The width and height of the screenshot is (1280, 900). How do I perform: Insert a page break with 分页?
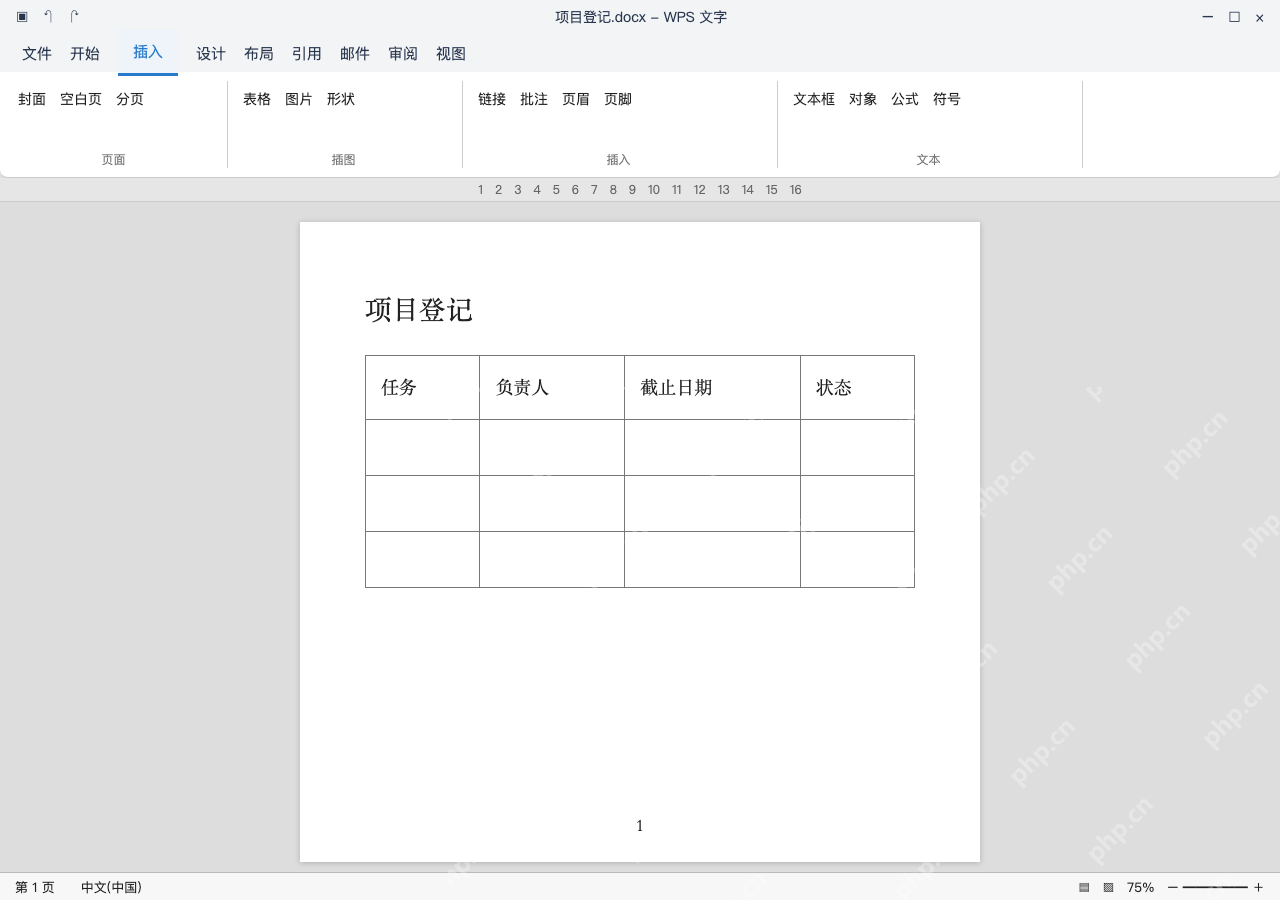tap(130, 99)
